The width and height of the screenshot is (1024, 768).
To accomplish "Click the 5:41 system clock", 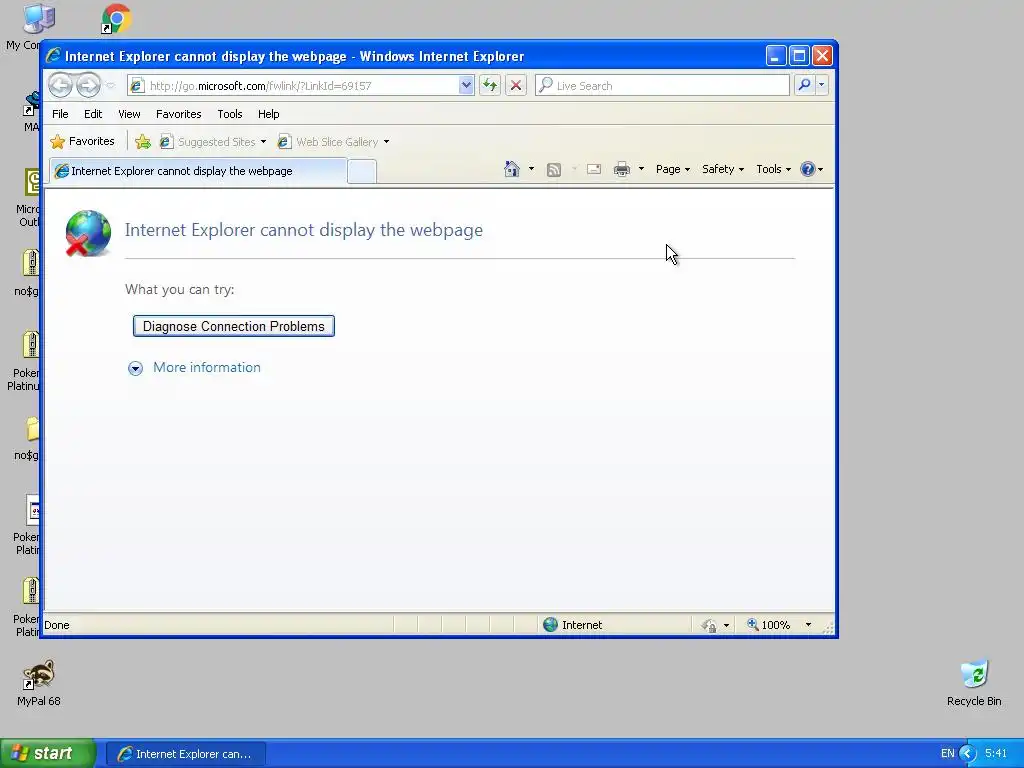I will (x=996, y=753).
